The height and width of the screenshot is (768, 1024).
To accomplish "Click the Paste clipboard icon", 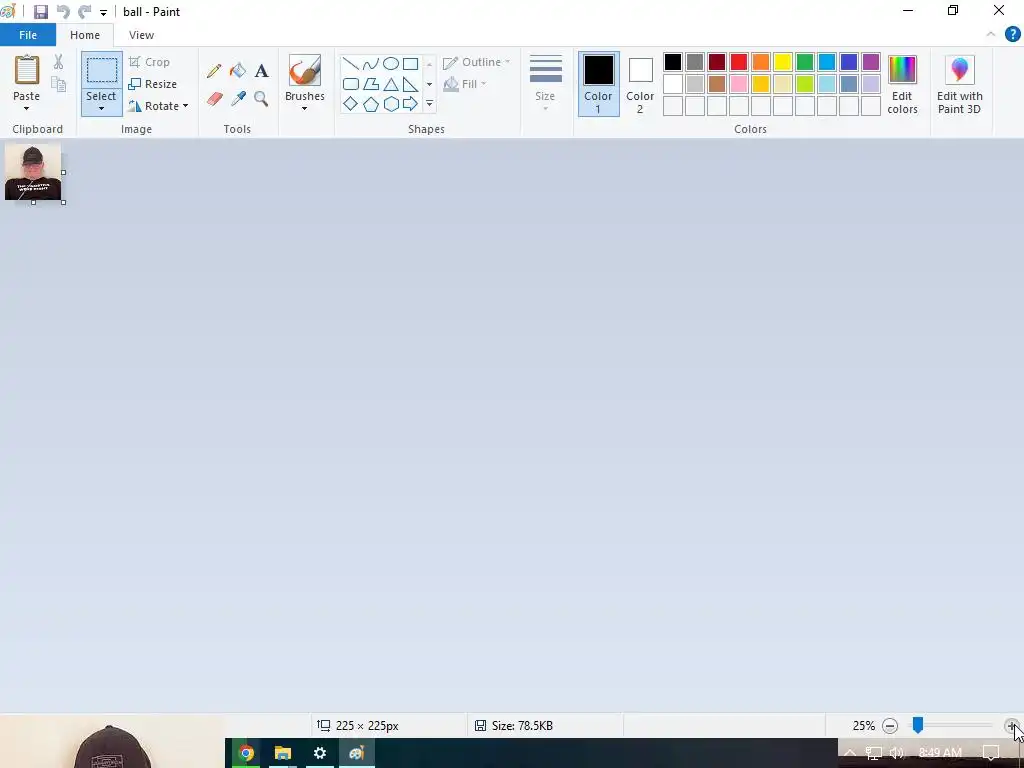I will 27,70.
